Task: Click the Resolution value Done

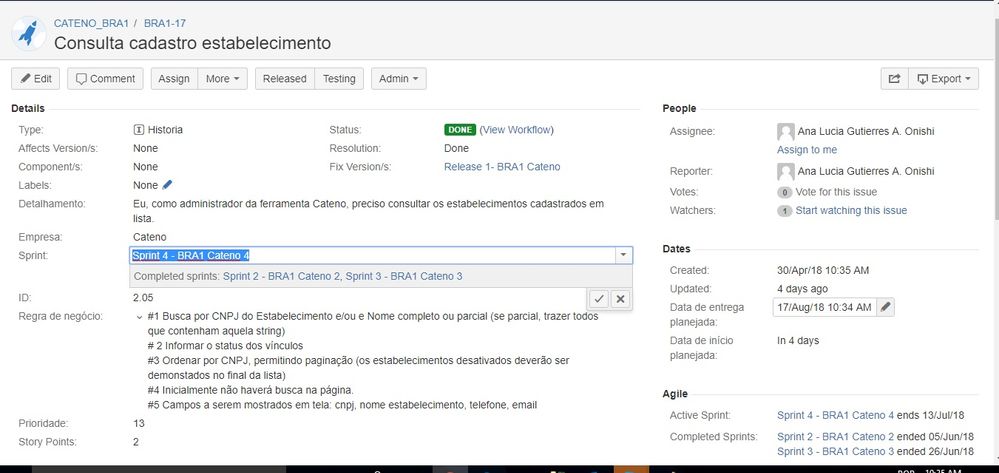Action: coord(456,149)
